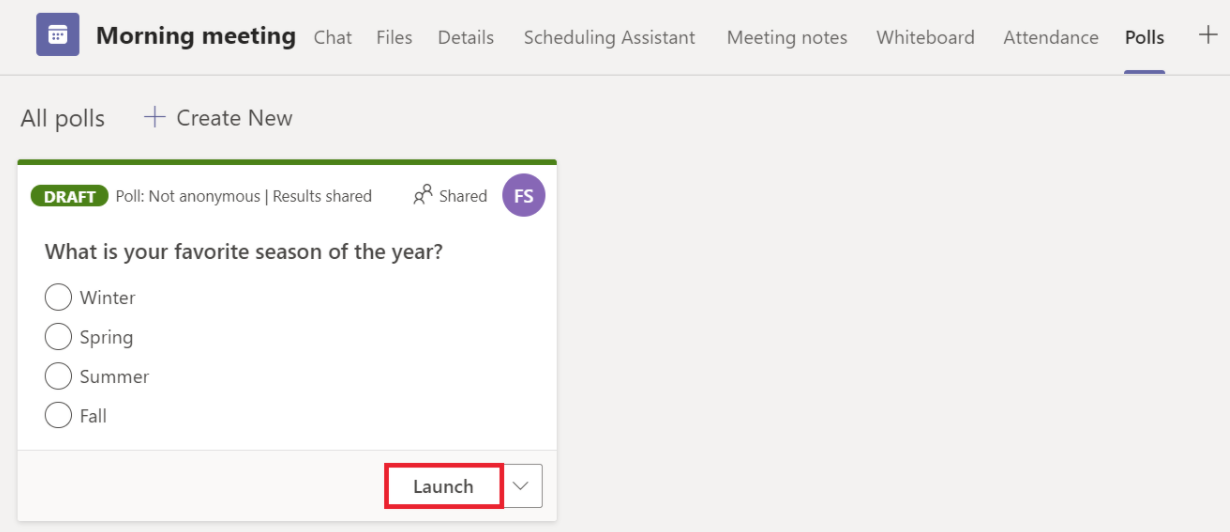The height and width of the screenshot is (532, 1230).
Task: Select the Spring radio option
Action: 58,337
